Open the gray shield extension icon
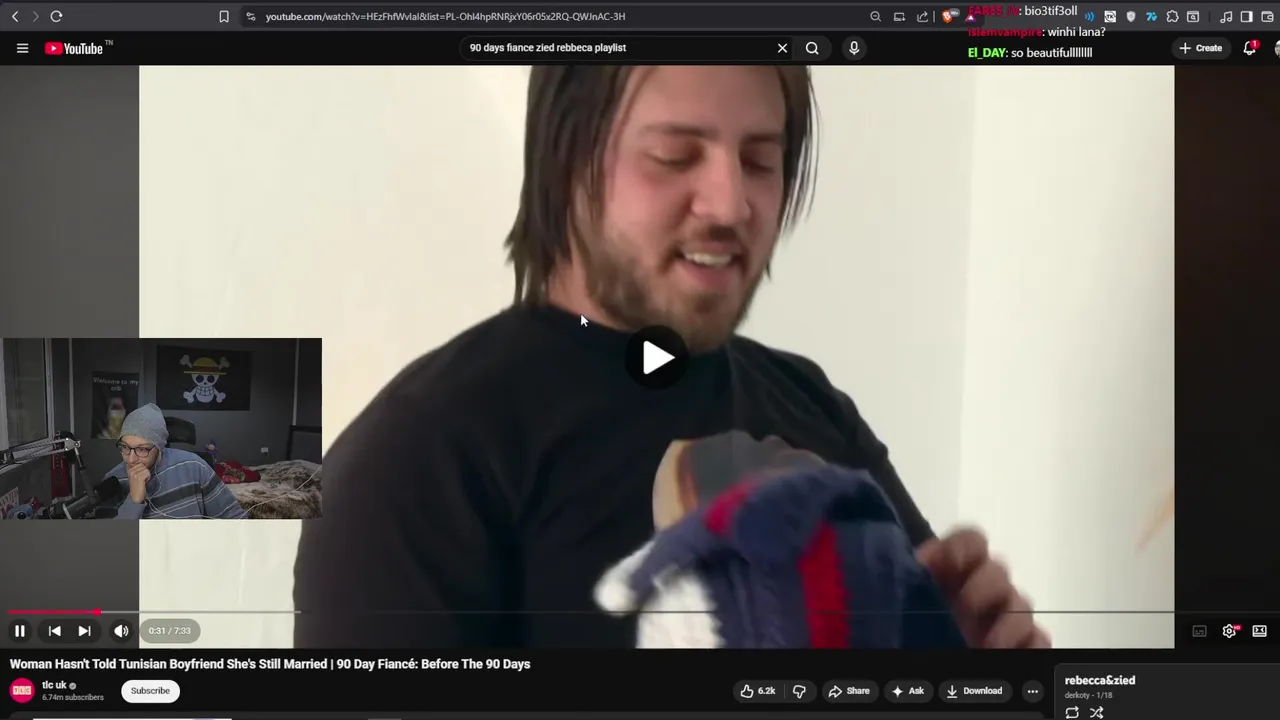 [x=1131, y=16]
